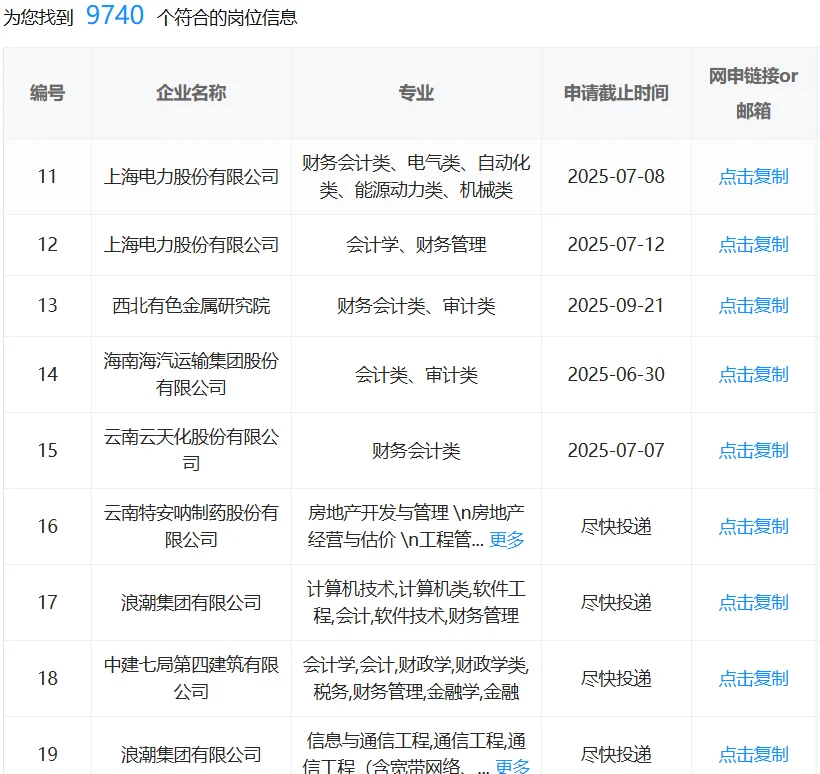This screenshot has width=820, height=774.
Task: Click 点击复制 in row 19
Action: coord(753,755)
